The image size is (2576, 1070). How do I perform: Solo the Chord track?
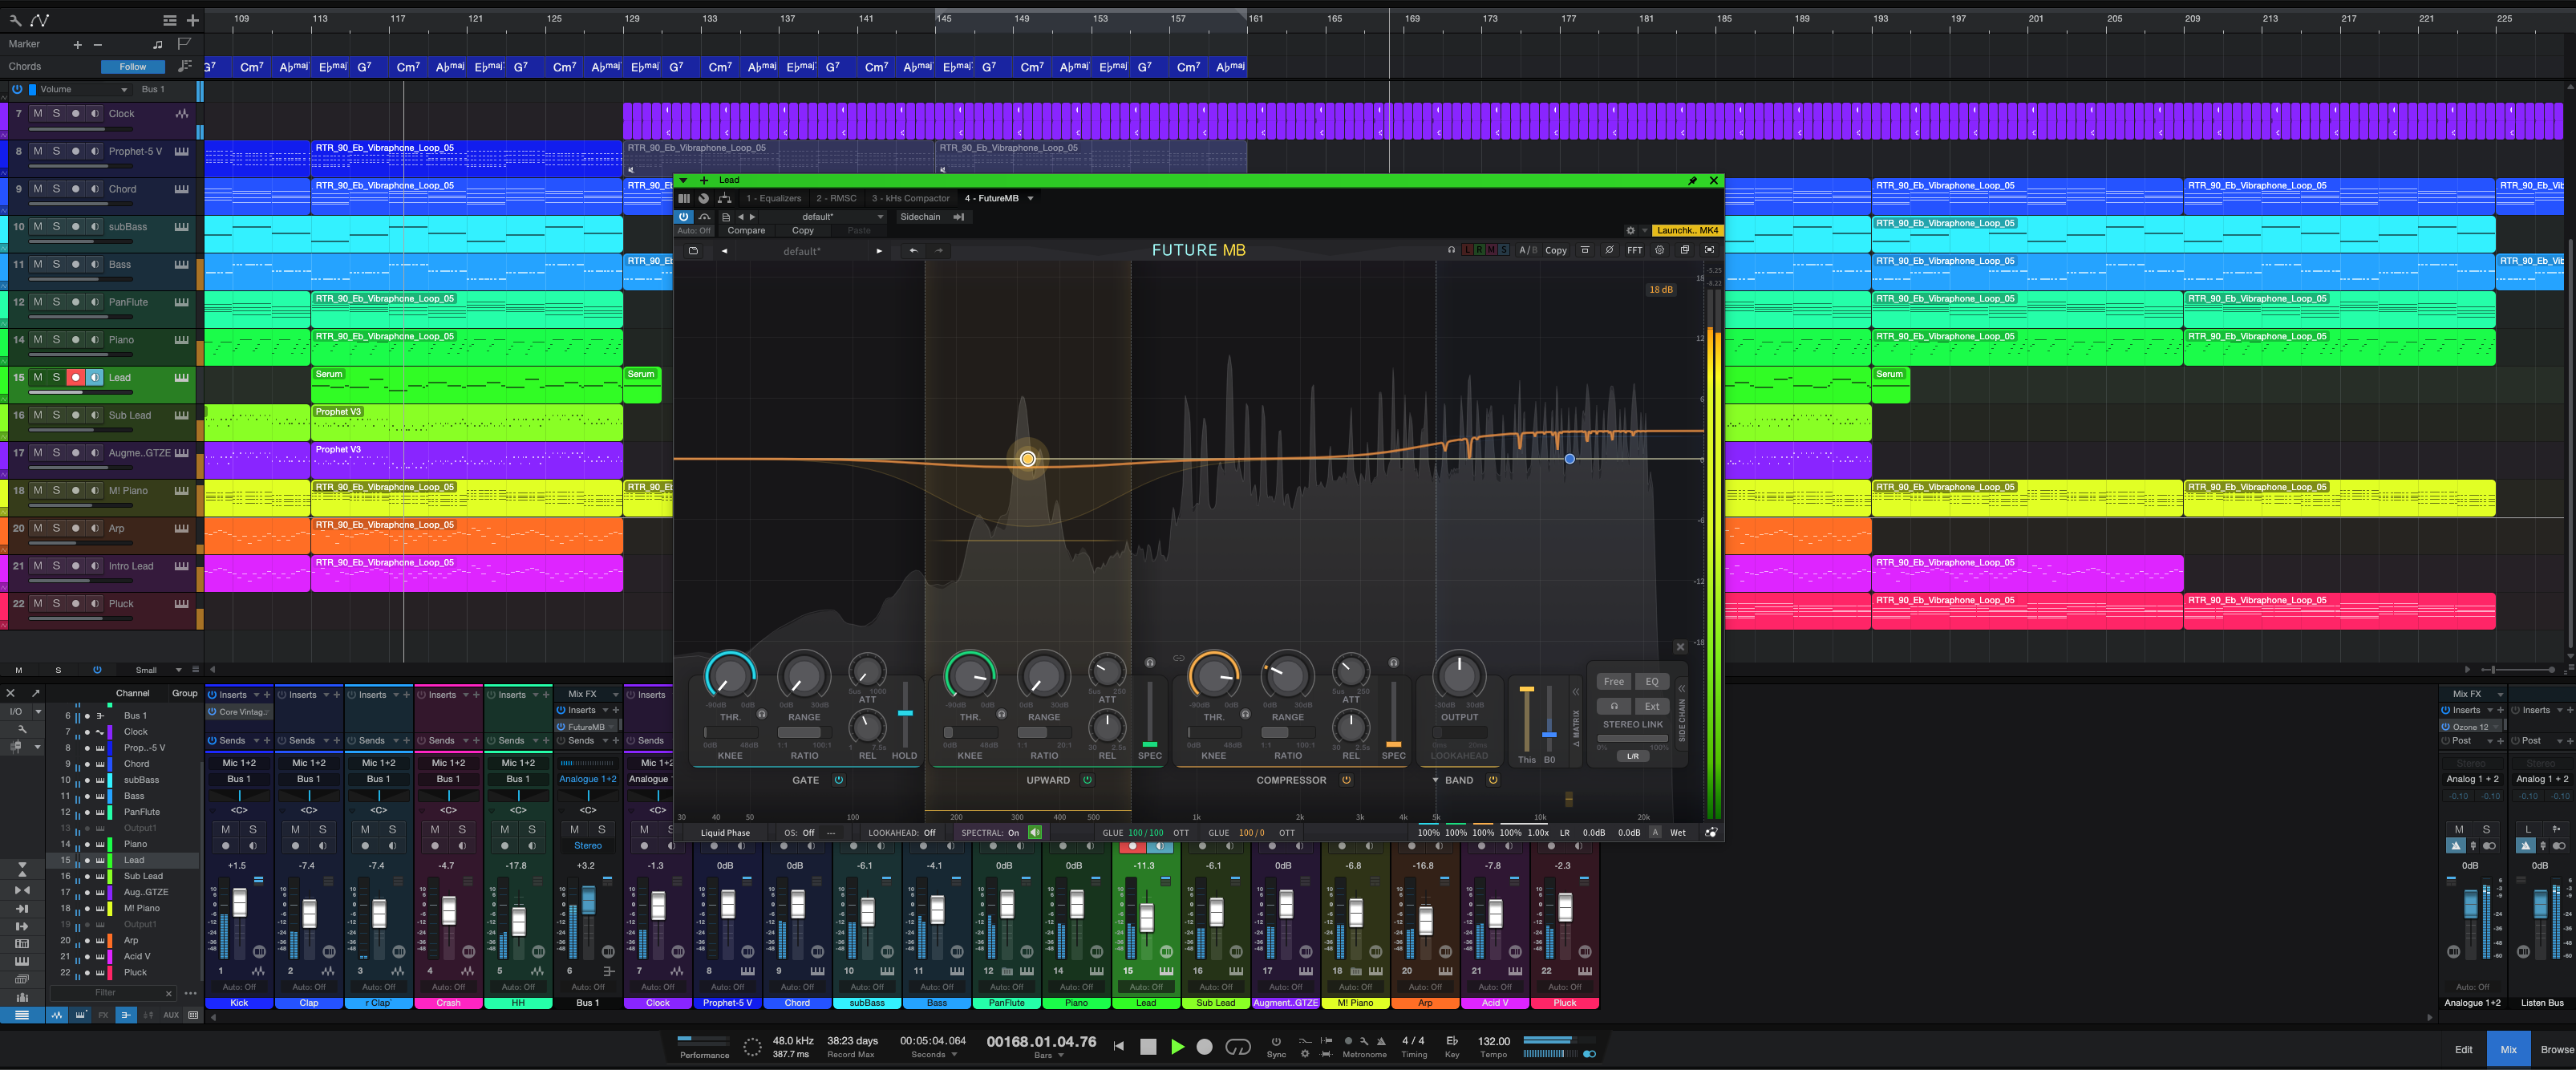click(57, 189)
